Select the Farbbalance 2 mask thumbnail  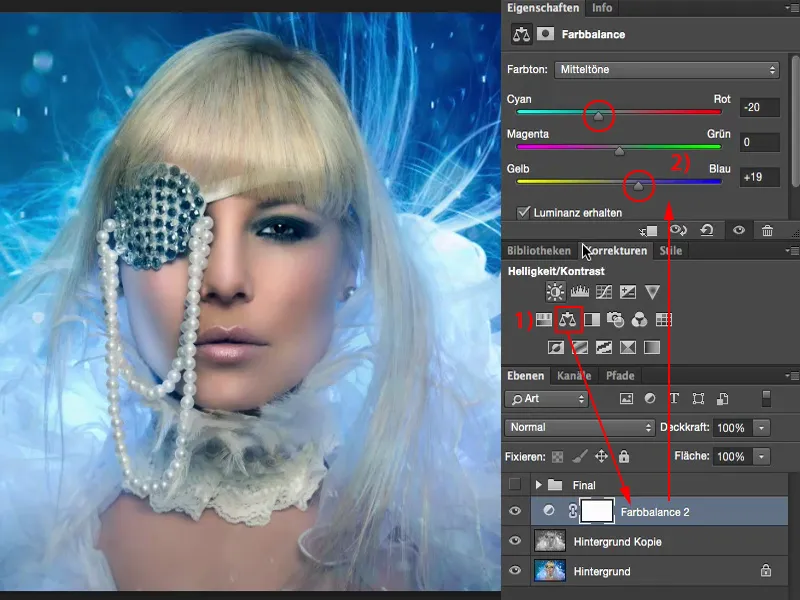(x=597, y=511)
